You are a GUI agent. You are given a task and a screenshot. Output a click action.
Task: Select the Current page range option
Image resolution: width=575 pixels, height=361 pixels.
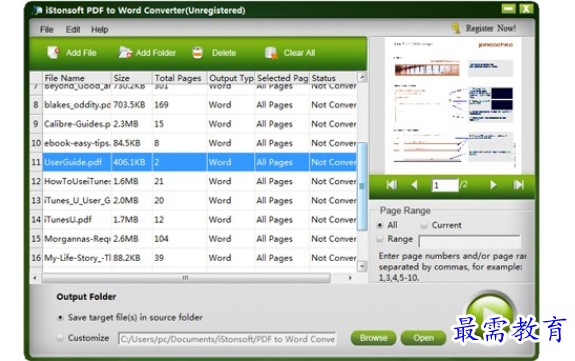pyautogui.click(x=424, y=225)
